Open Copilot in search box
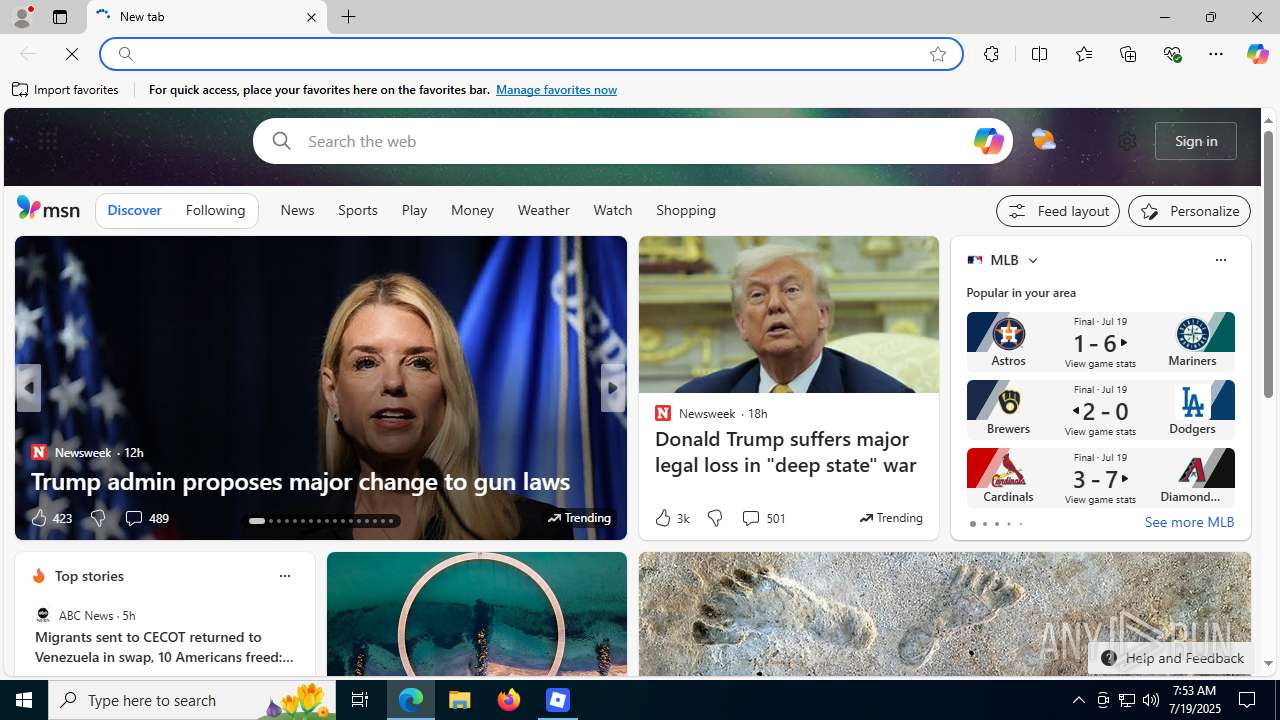 click(987, 141)
